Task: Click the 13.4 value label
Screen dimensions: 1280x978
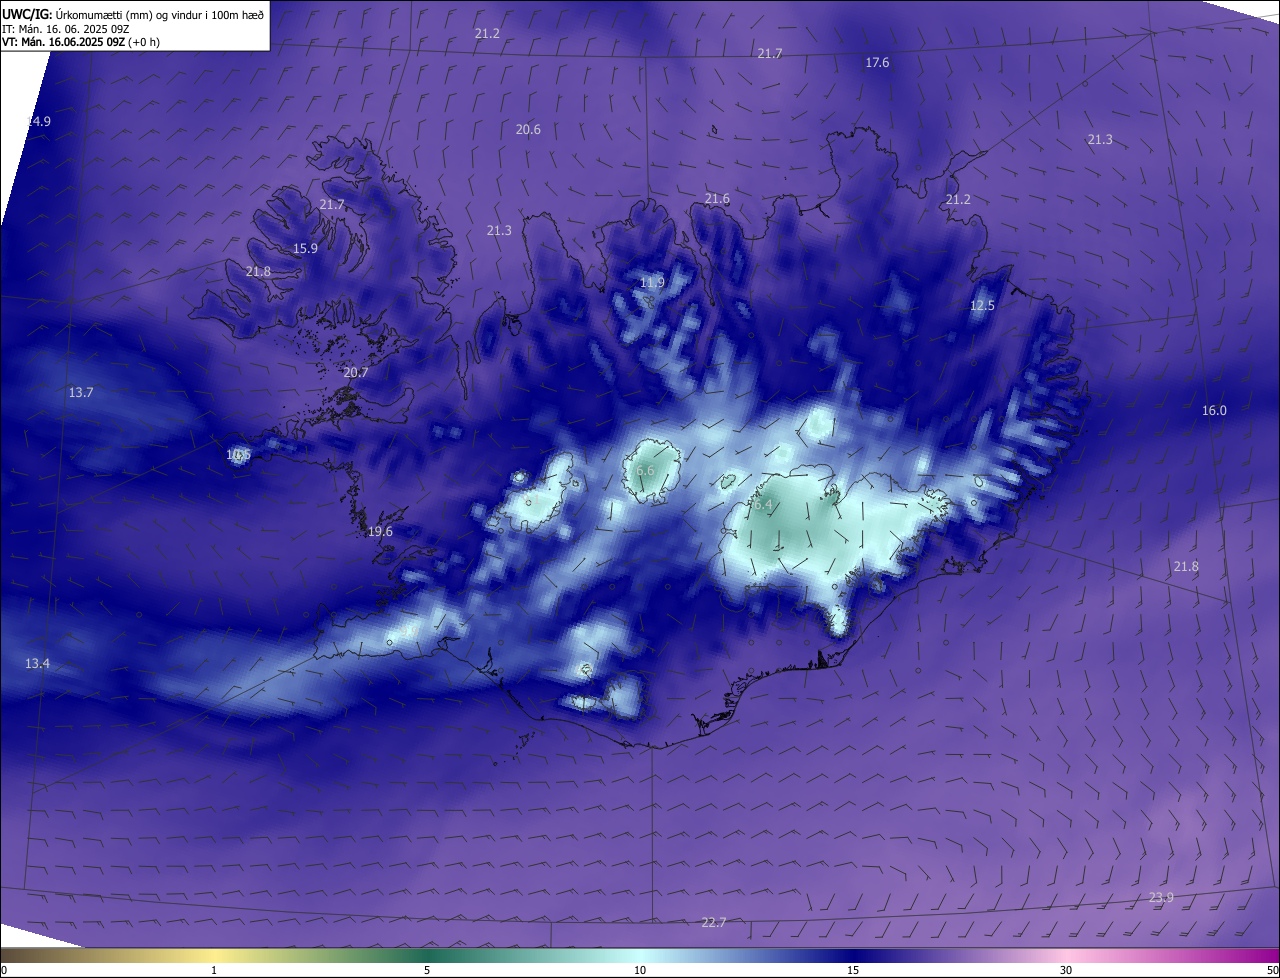Action: point(37,664)
